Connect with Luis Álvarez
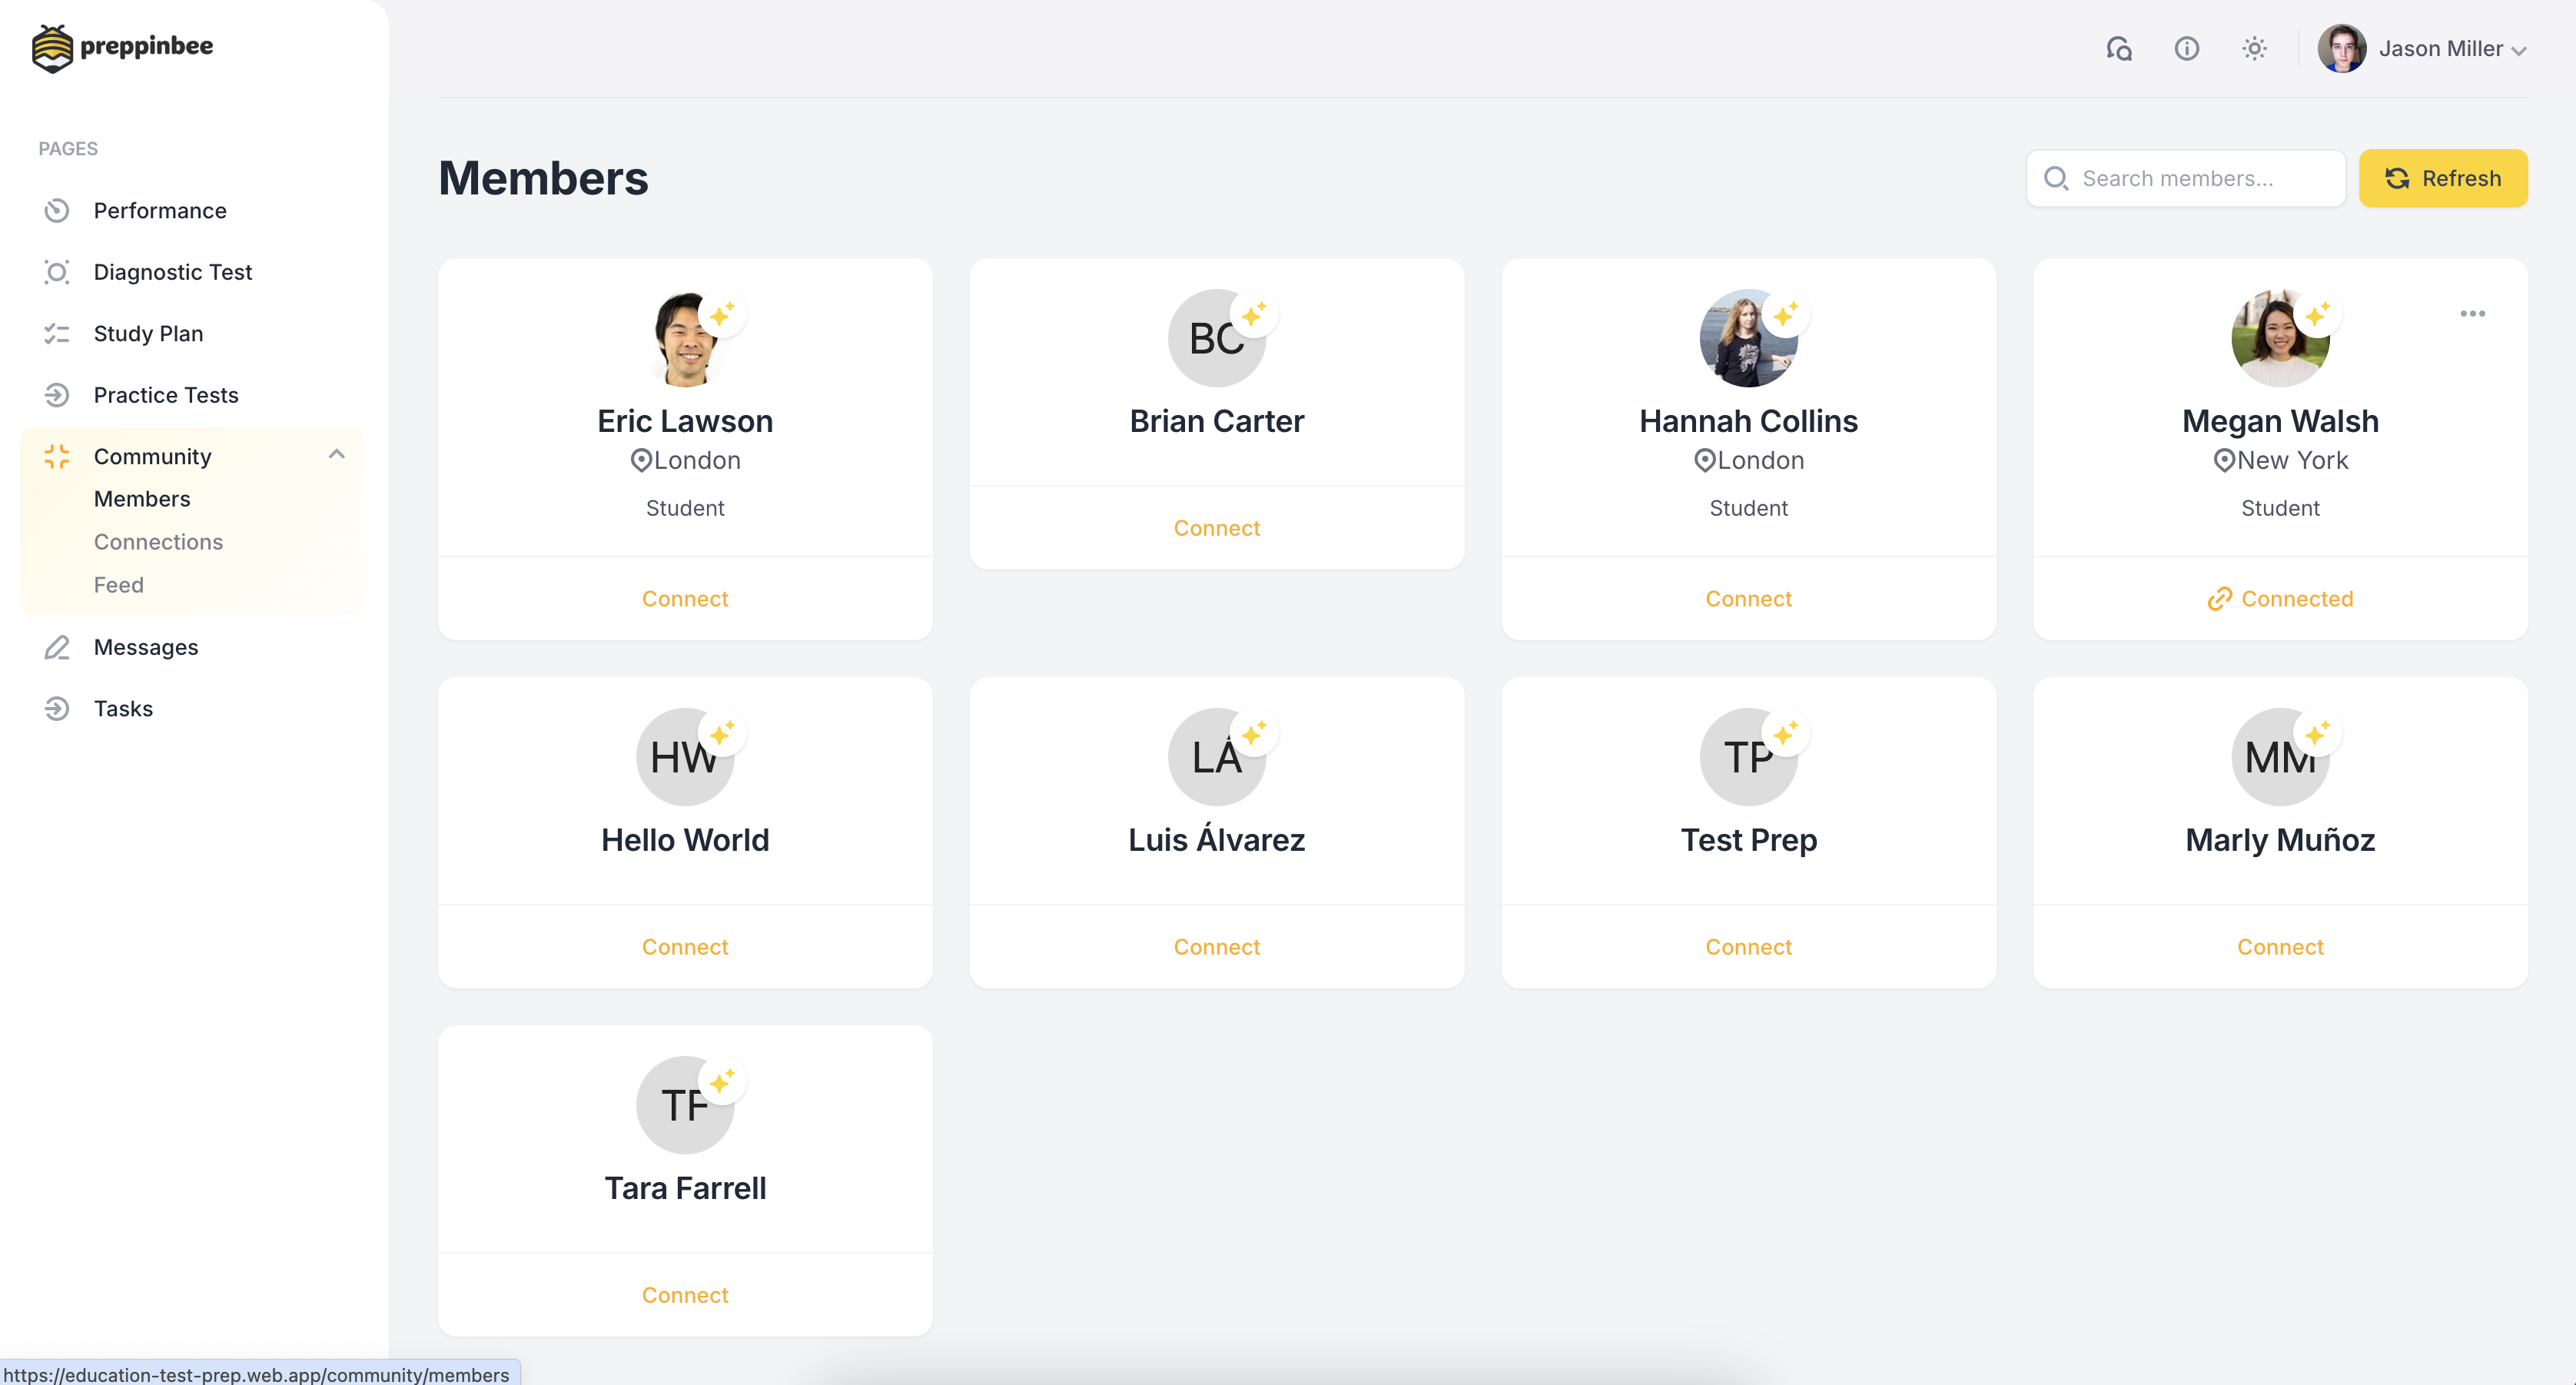The image size is (2576, 1385). pyautogui.click(x=1217, y=946)
